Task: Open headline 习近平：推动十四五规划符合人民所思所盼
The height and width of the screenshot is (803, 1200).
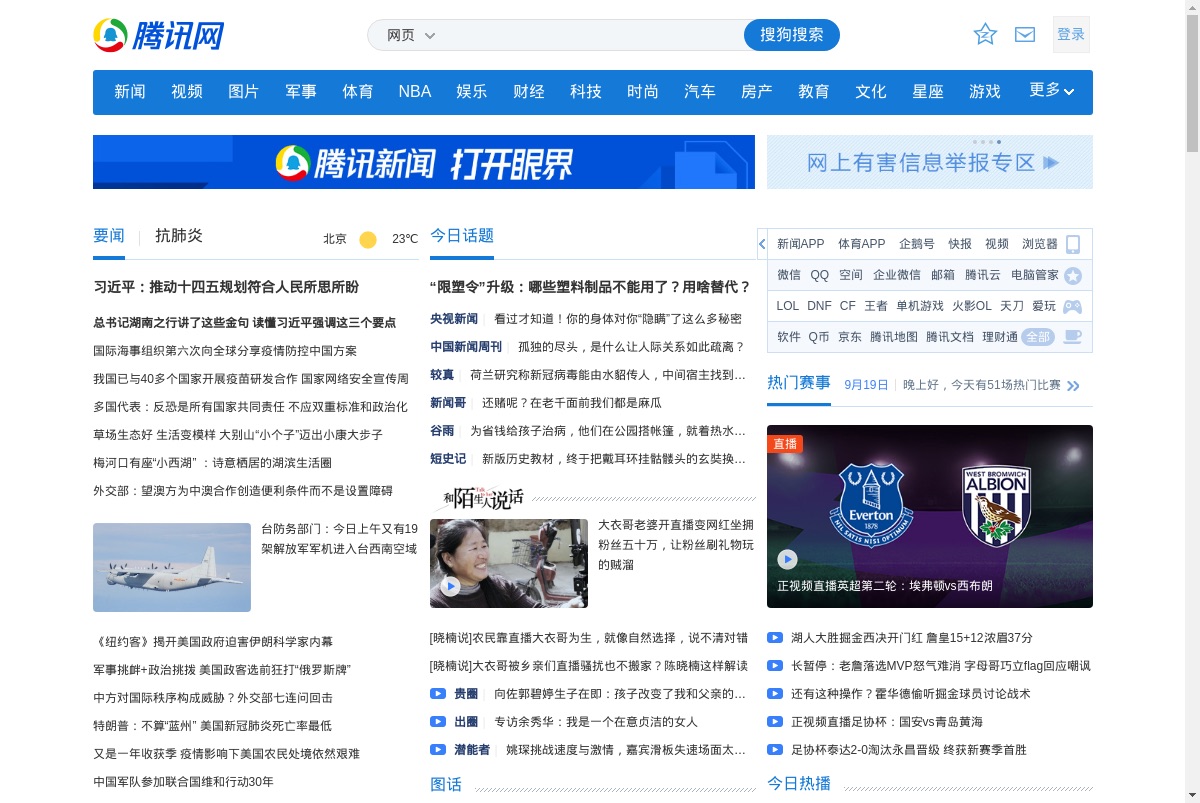Action: 226,287
